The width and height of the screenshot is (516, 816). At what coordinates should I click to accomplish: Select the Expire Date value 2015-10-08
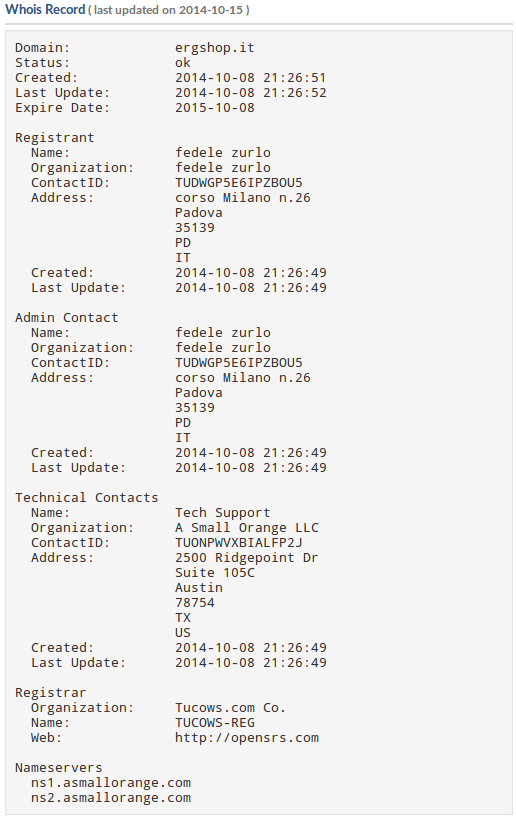point(215,108)
